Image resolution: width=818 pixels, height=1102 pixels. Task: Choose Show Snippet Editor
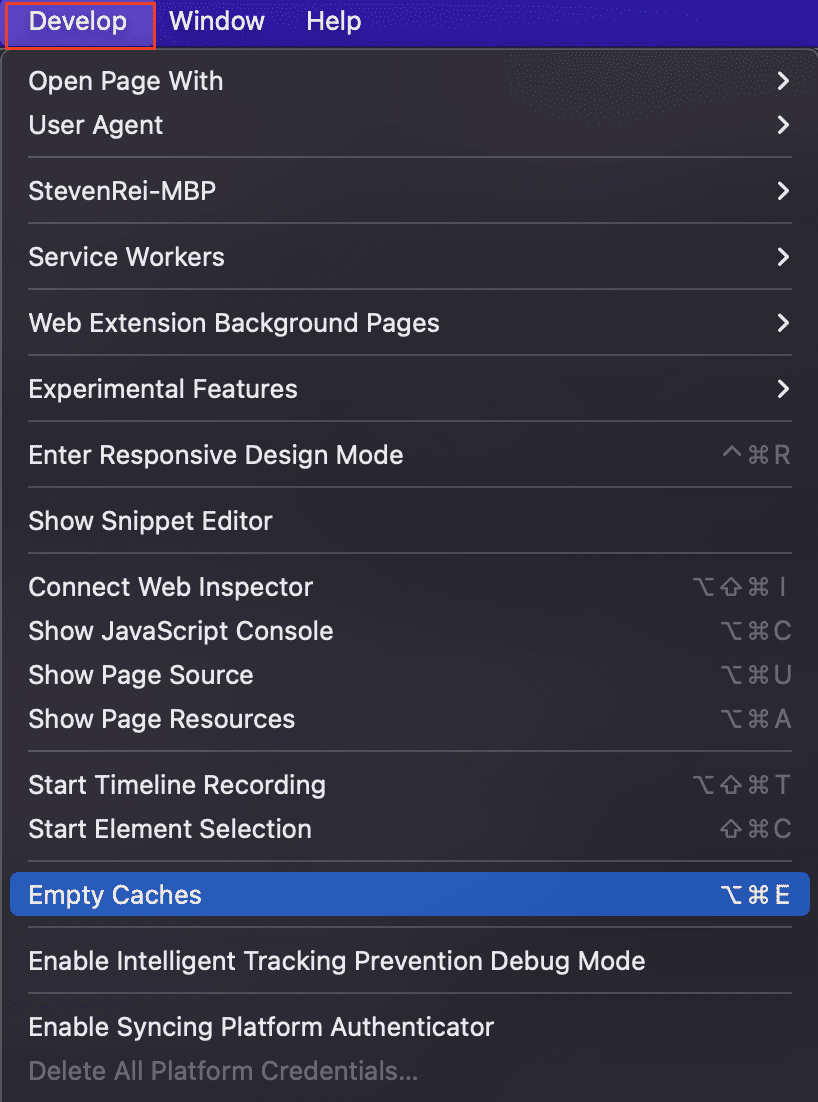(150, 521)
